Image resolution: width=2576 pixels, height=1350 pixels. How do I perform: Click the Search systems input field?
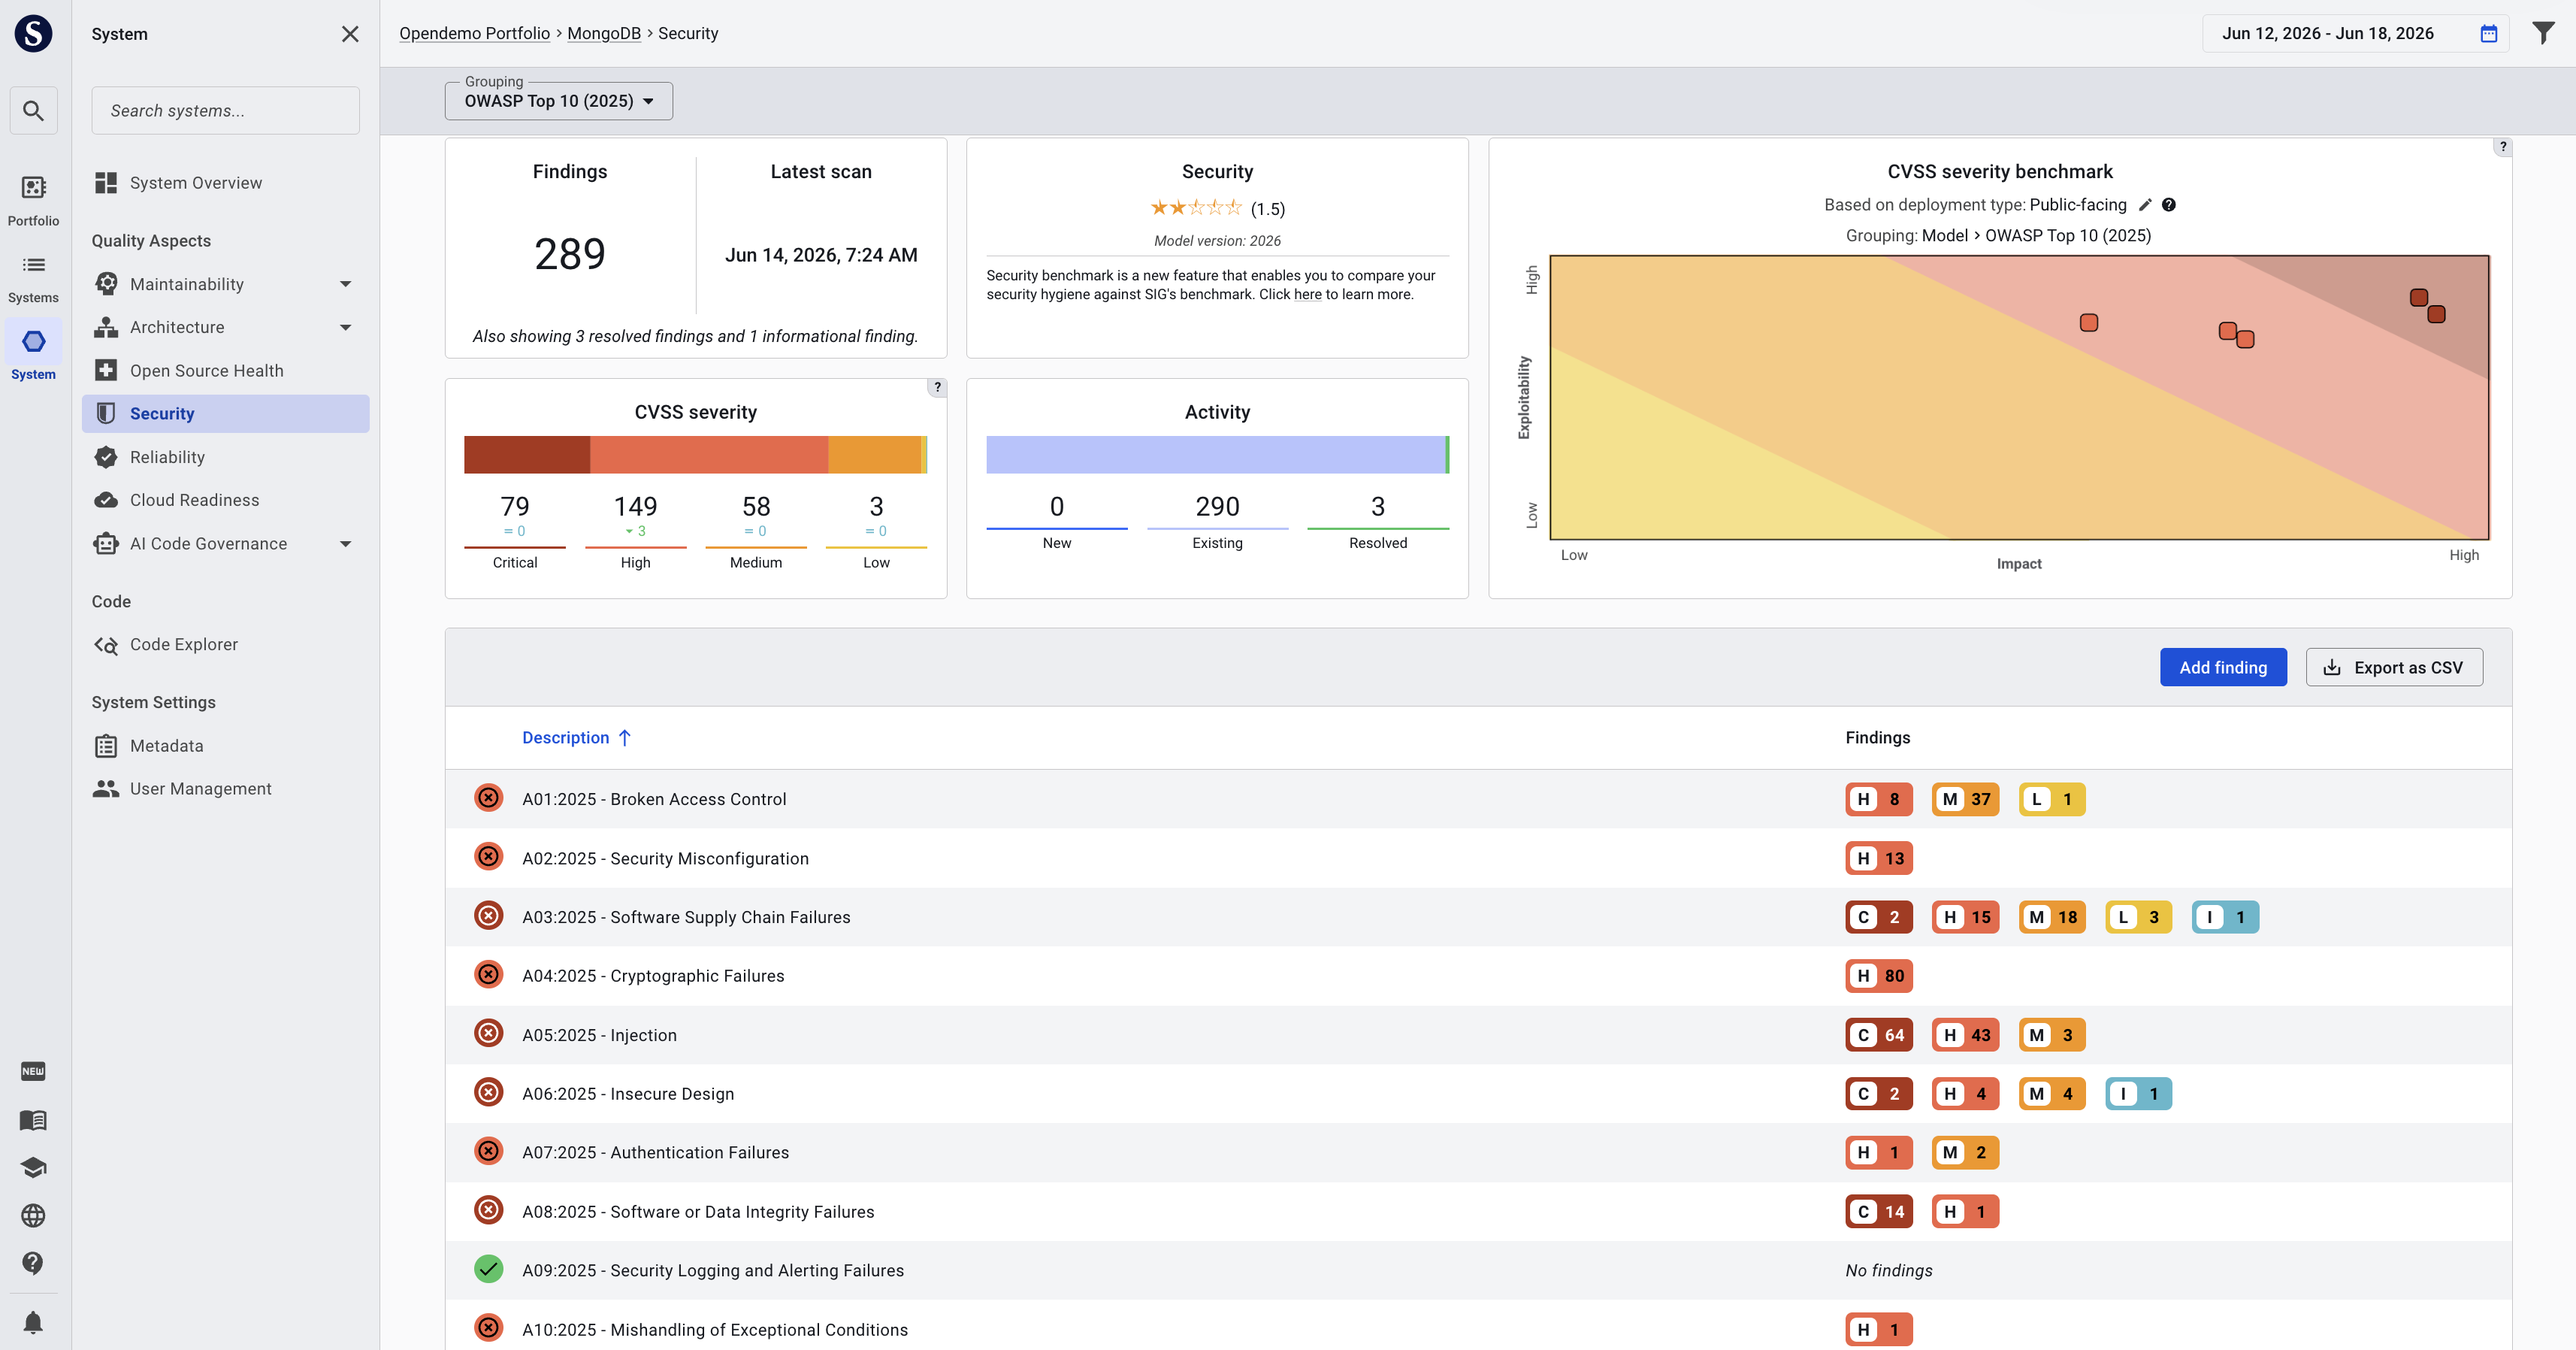click(225, 110)
